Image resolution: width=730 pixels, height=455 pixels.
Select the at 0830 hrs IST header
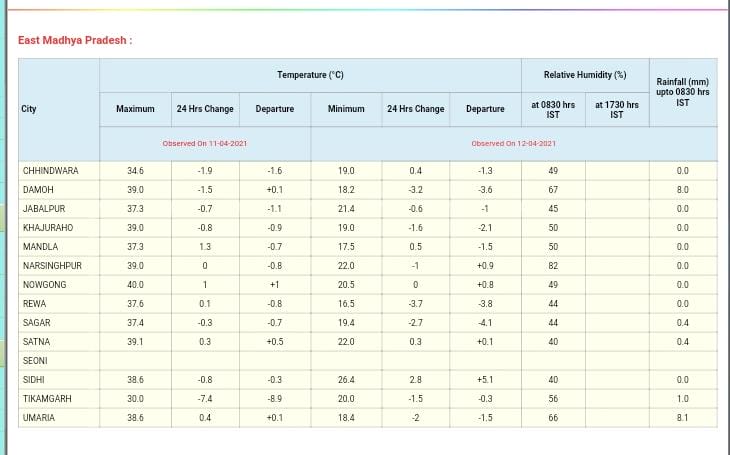553,108
